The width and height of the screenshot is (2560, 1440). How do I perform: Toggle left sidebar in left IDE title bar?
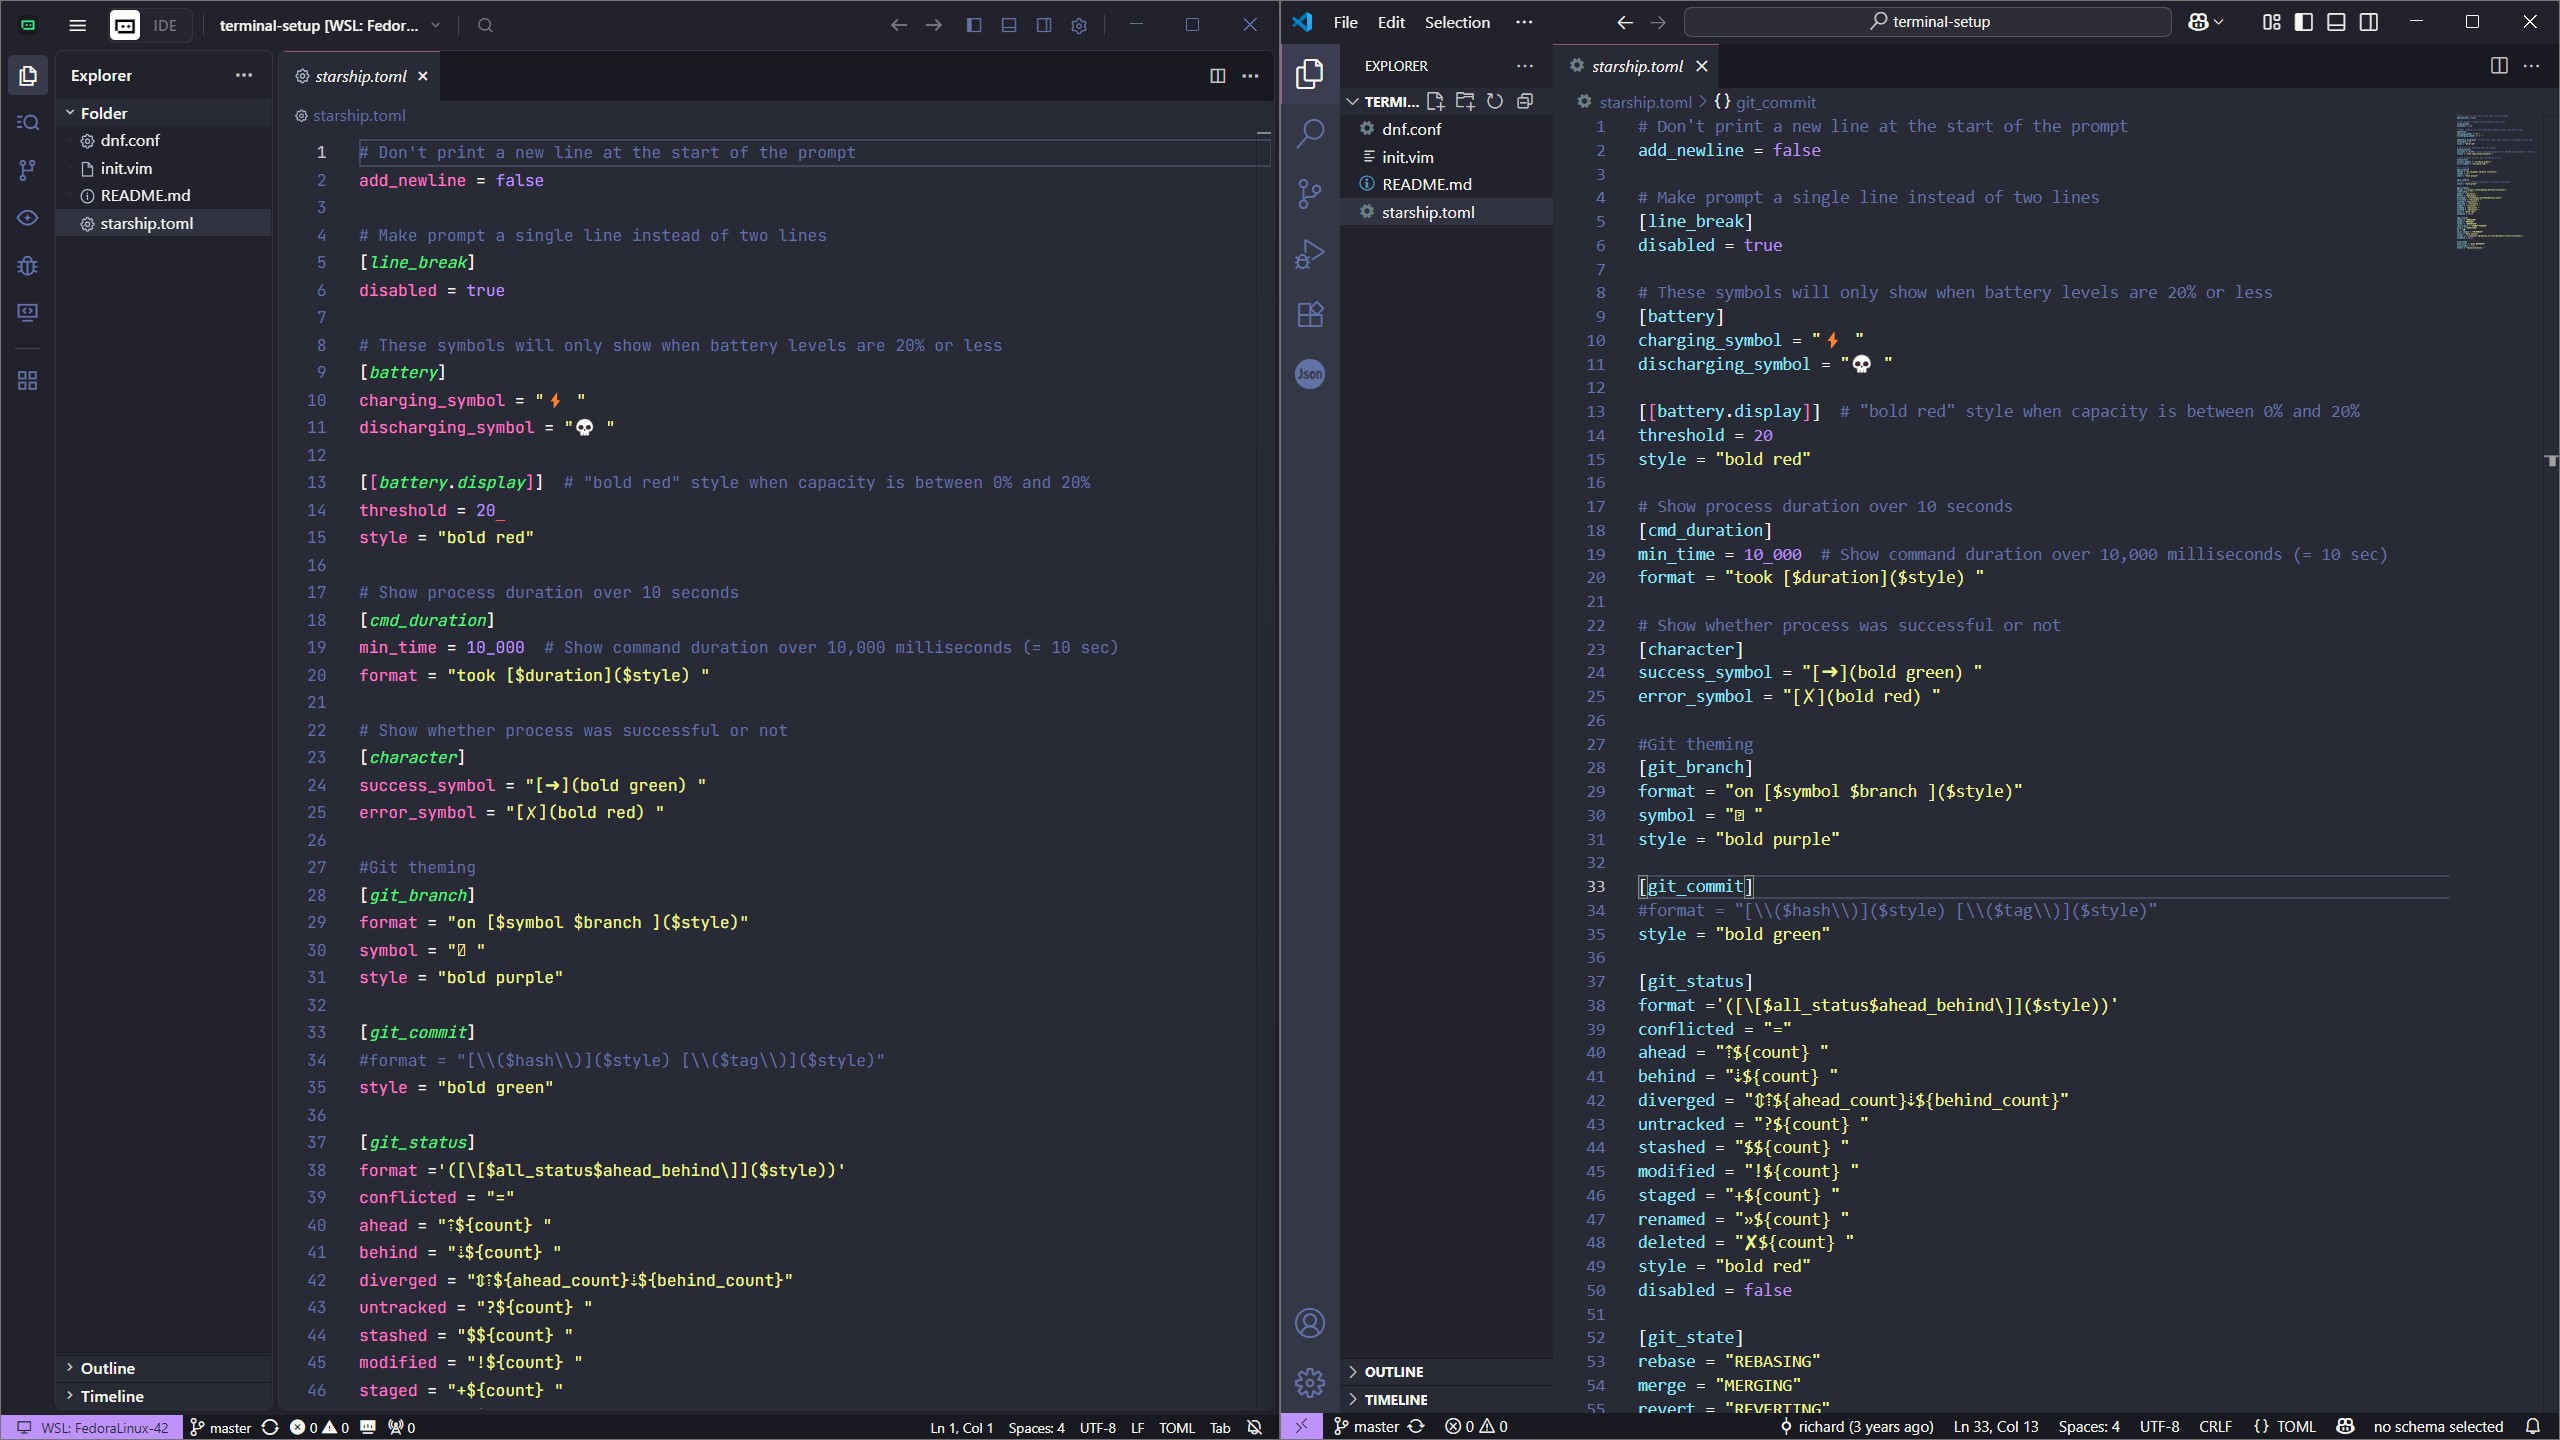[974, 25]
